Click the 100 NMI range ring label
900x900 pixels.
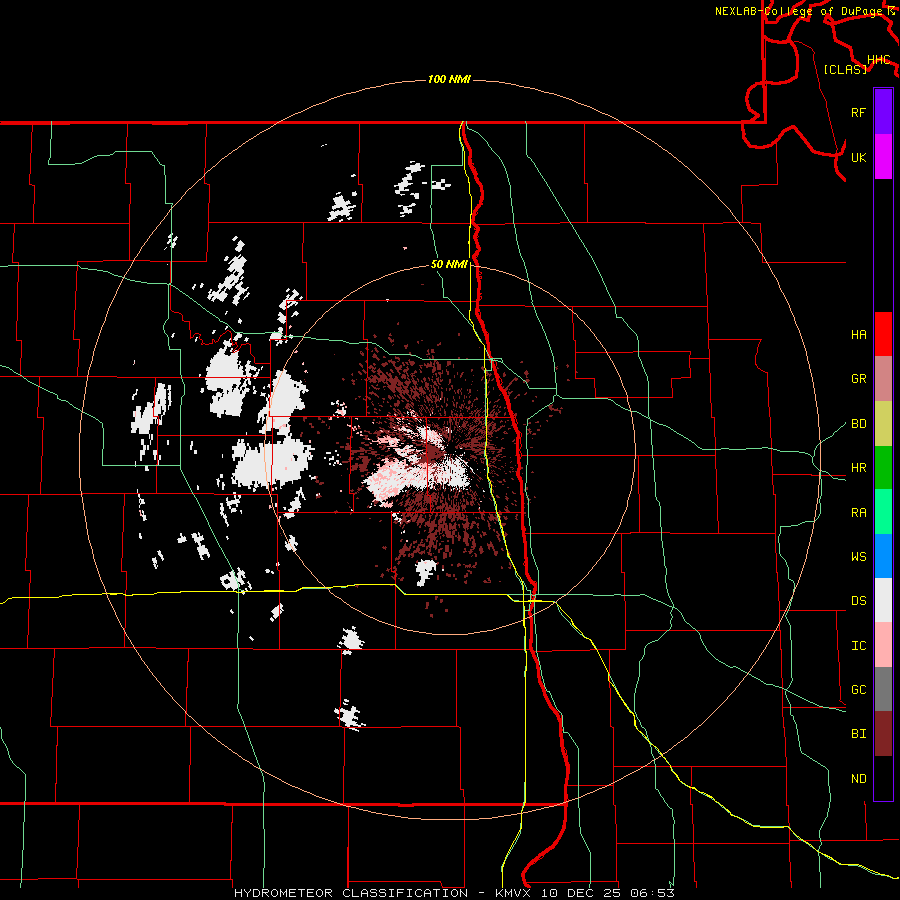449,79
